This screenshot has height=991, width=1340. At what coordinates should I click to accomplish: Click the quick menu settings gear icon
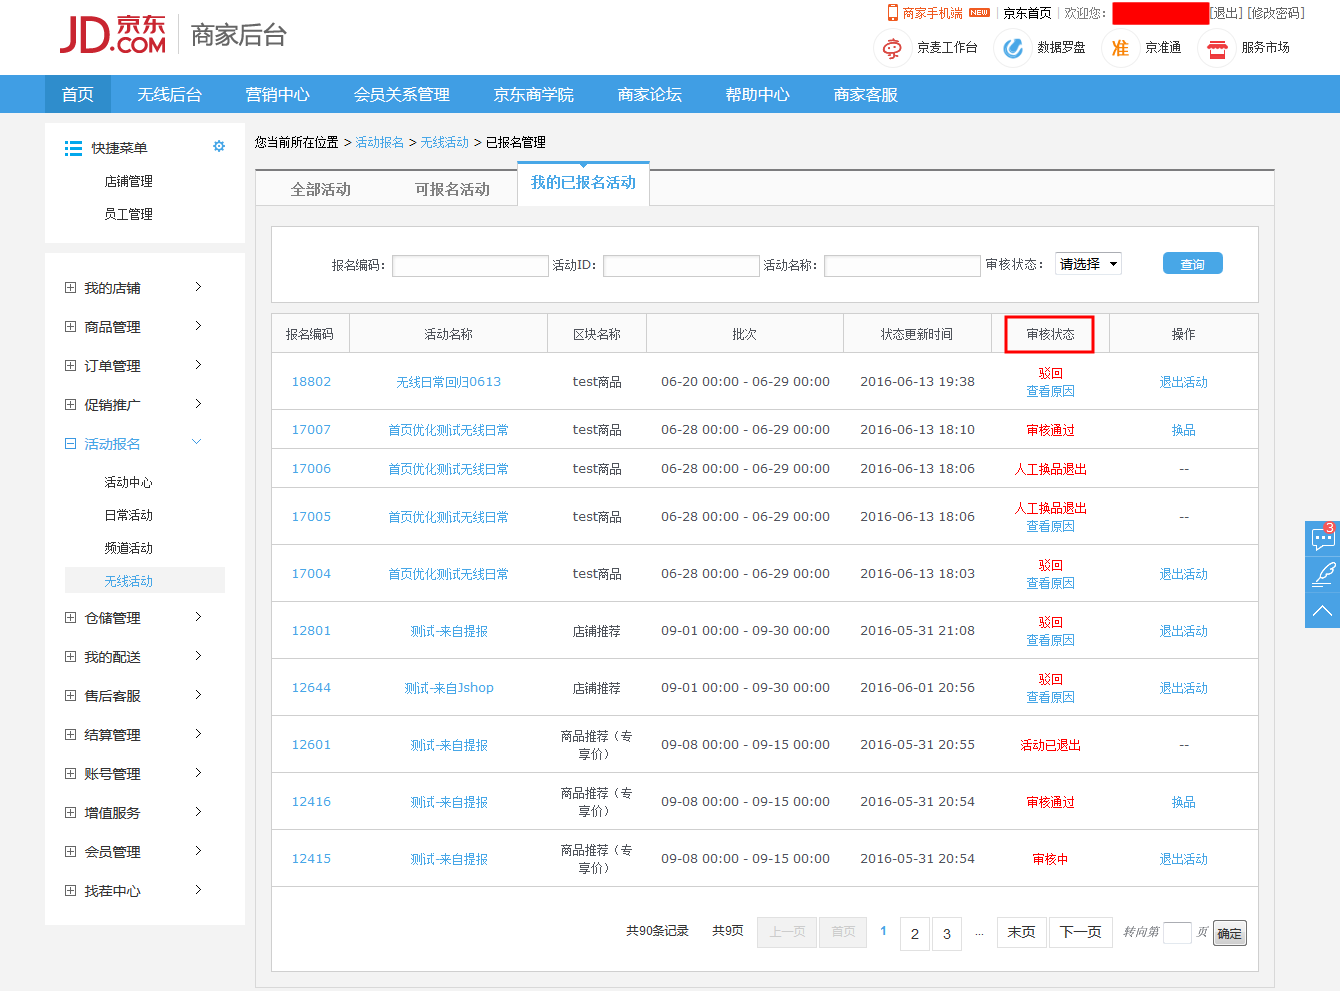219,147
